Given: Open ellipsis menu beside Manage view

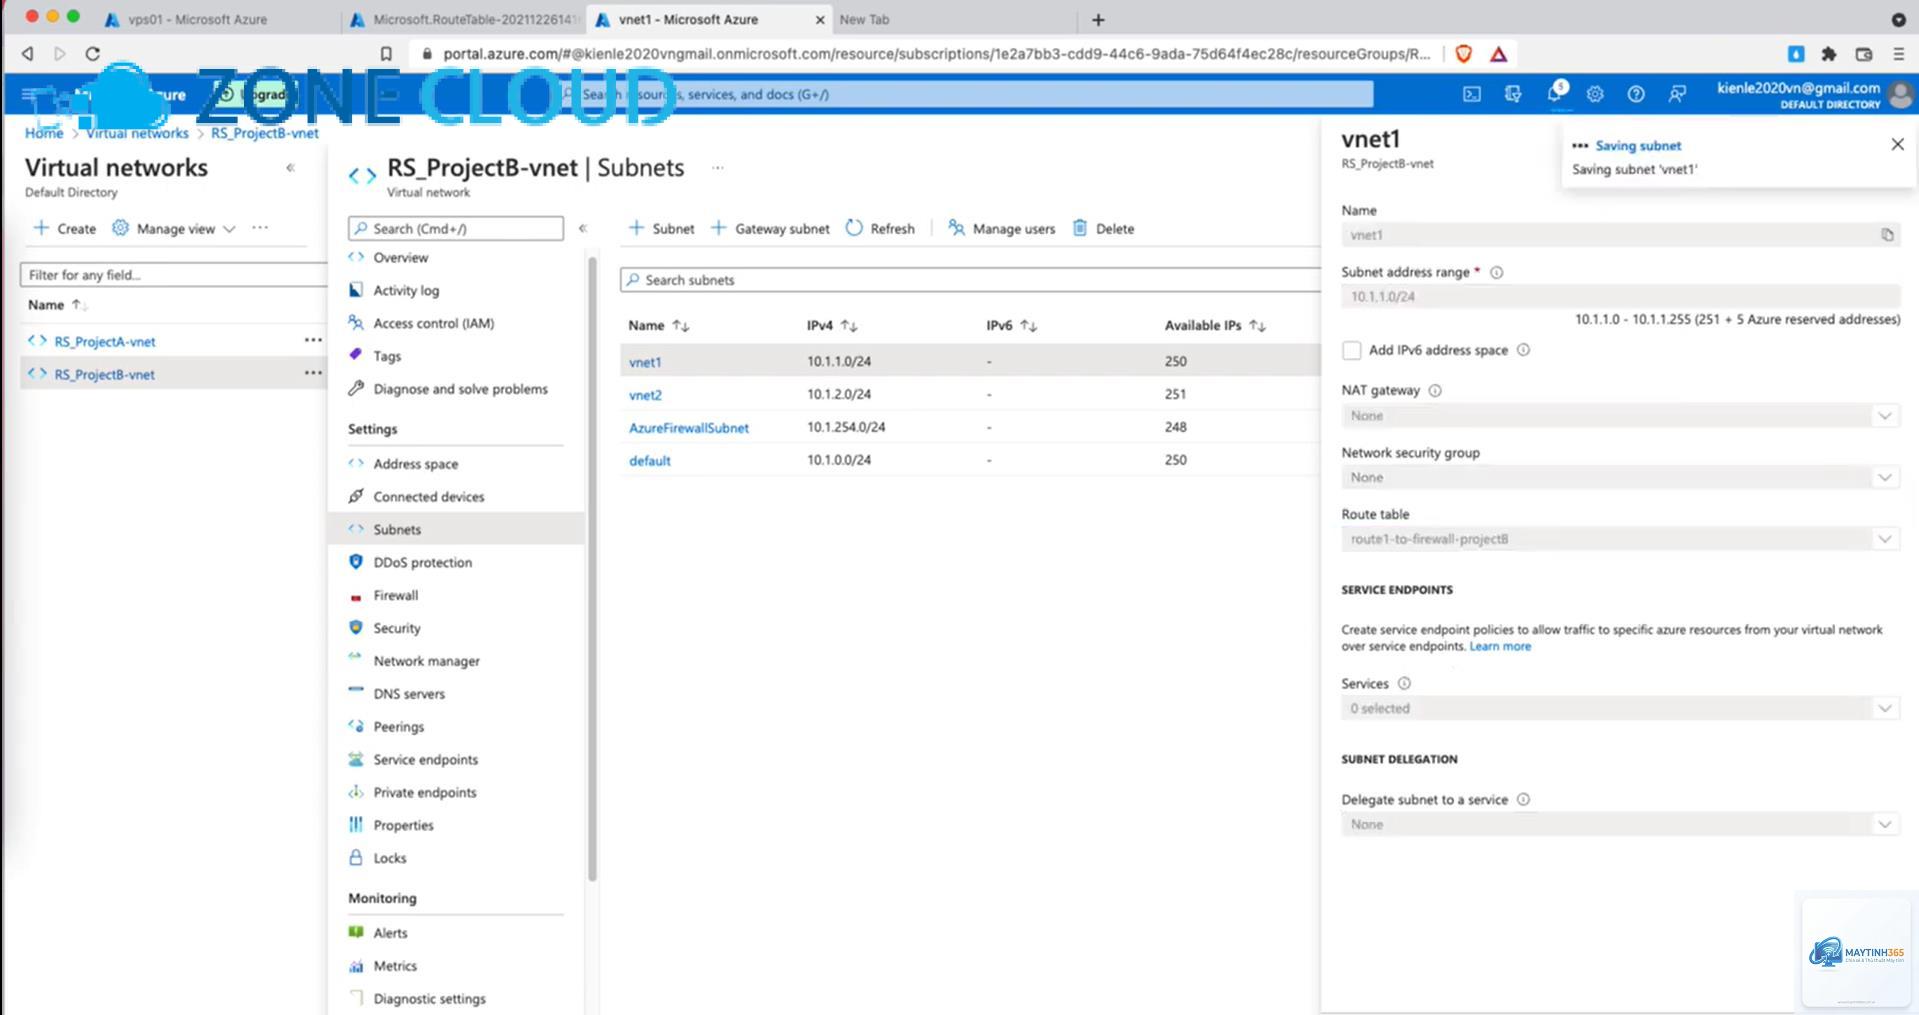Looking at the screenshot, I should [260, 228].
